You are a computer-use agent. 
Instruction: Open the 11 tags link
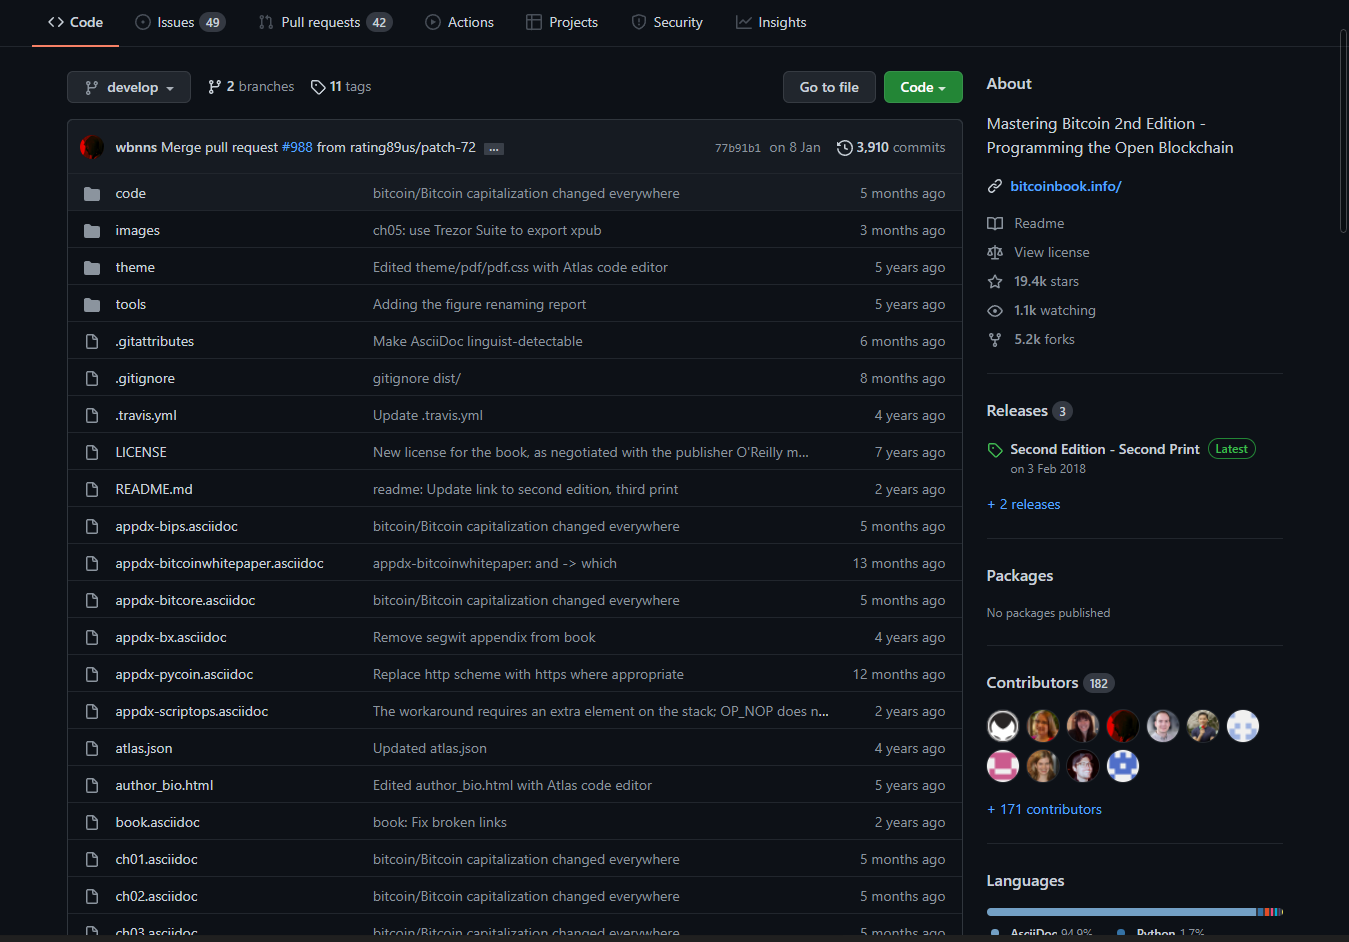point(341,87)
